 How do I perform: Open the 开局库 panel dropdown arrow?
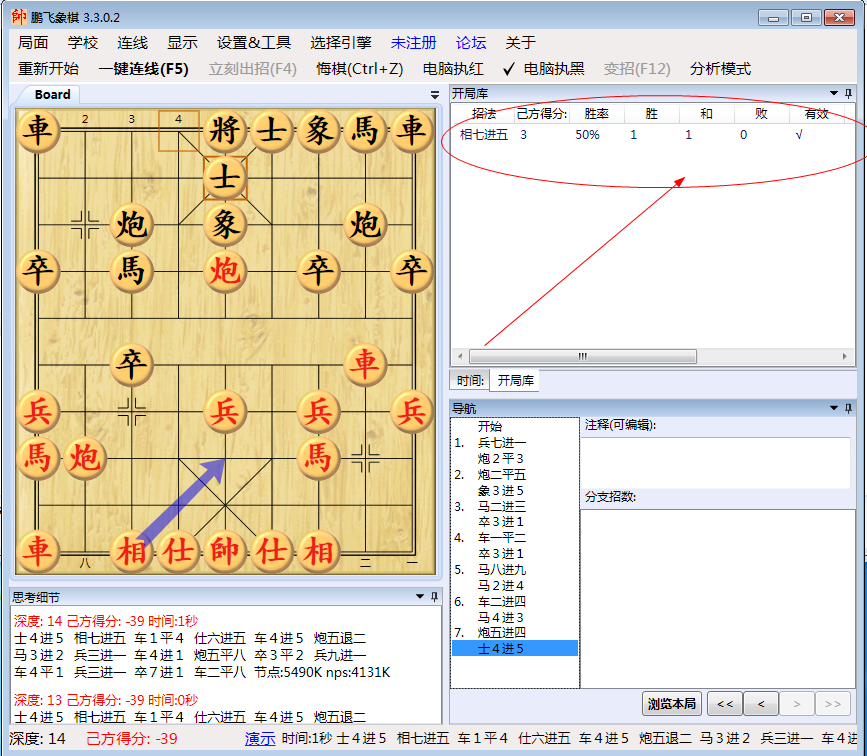click(x=833, y=93)
